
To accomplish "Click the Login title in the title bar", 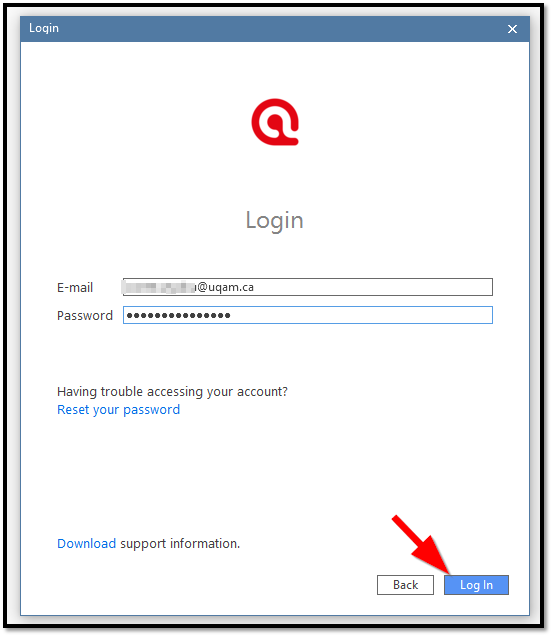I will coord(44,28).
